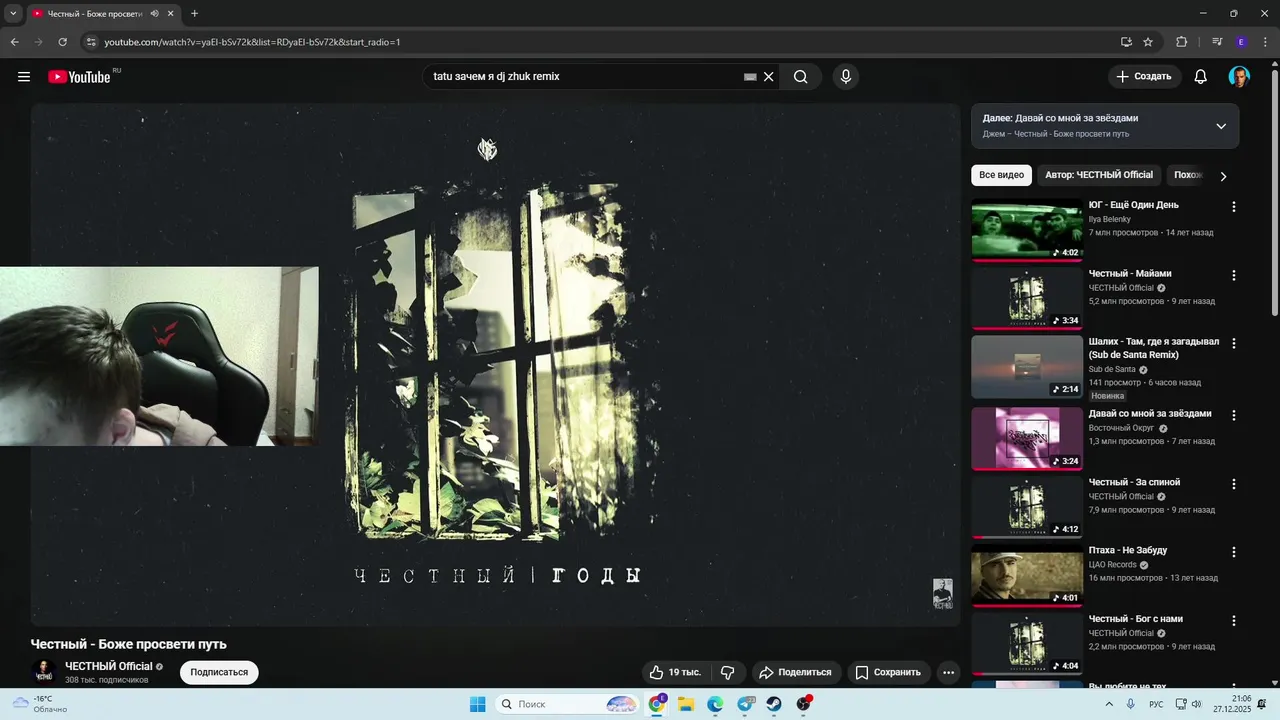
Task: Click channel watermark in video corner
Action: pos(943,593)
